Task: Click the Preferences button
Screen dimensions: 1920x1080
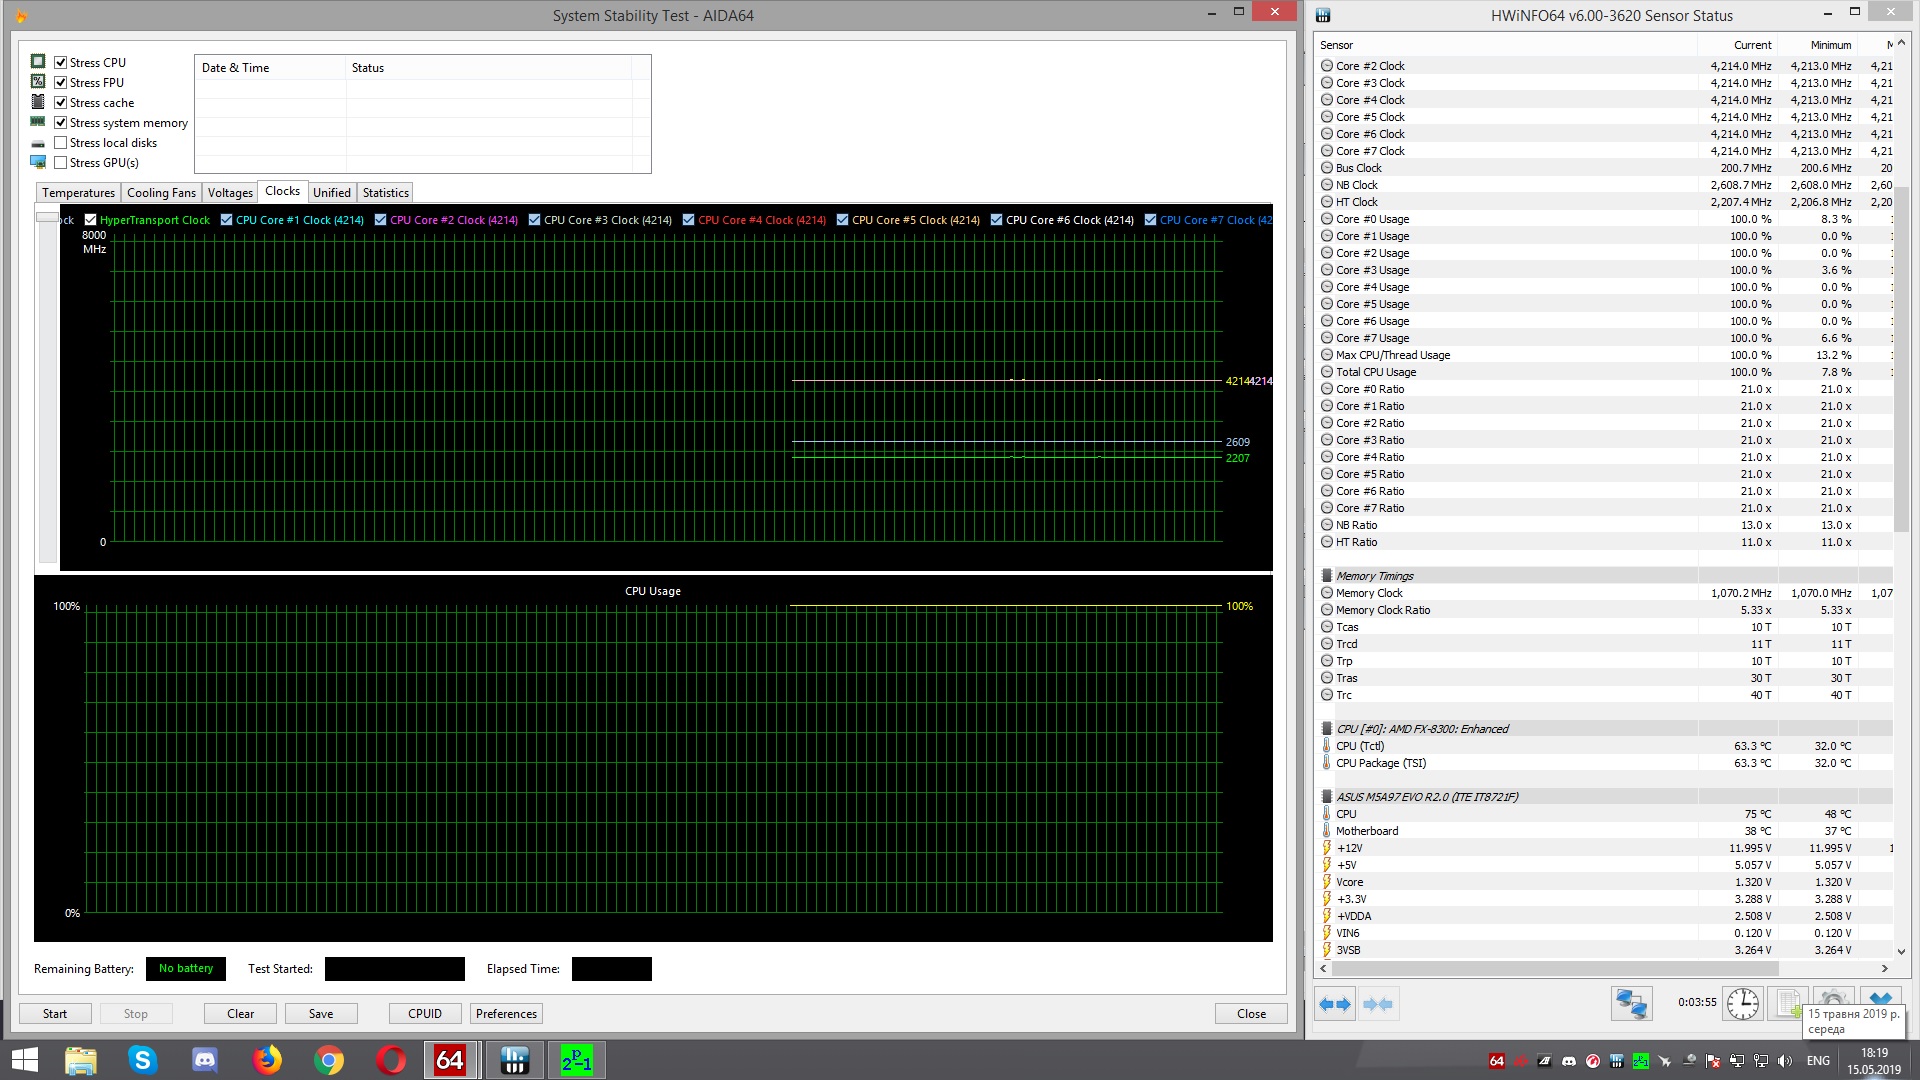Action: [506, 1014]
